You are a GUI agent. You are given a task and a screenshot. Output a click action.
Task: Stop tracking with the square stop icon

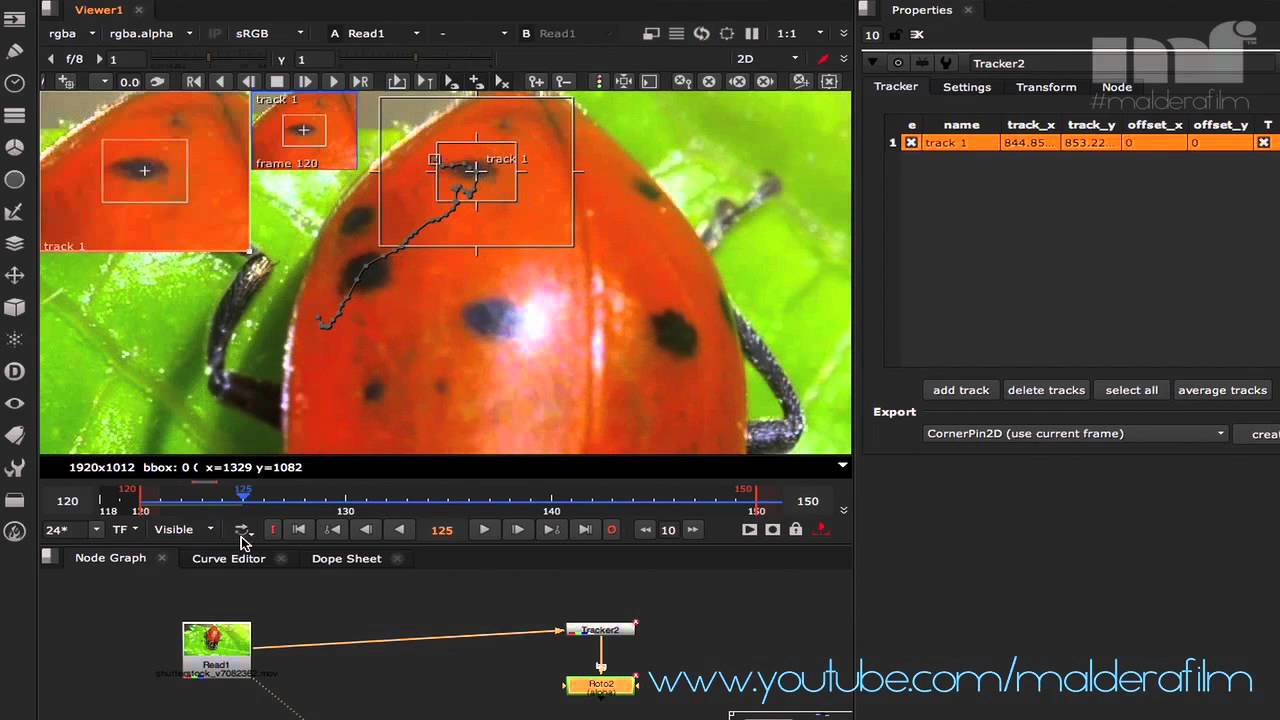coord(277,82)
